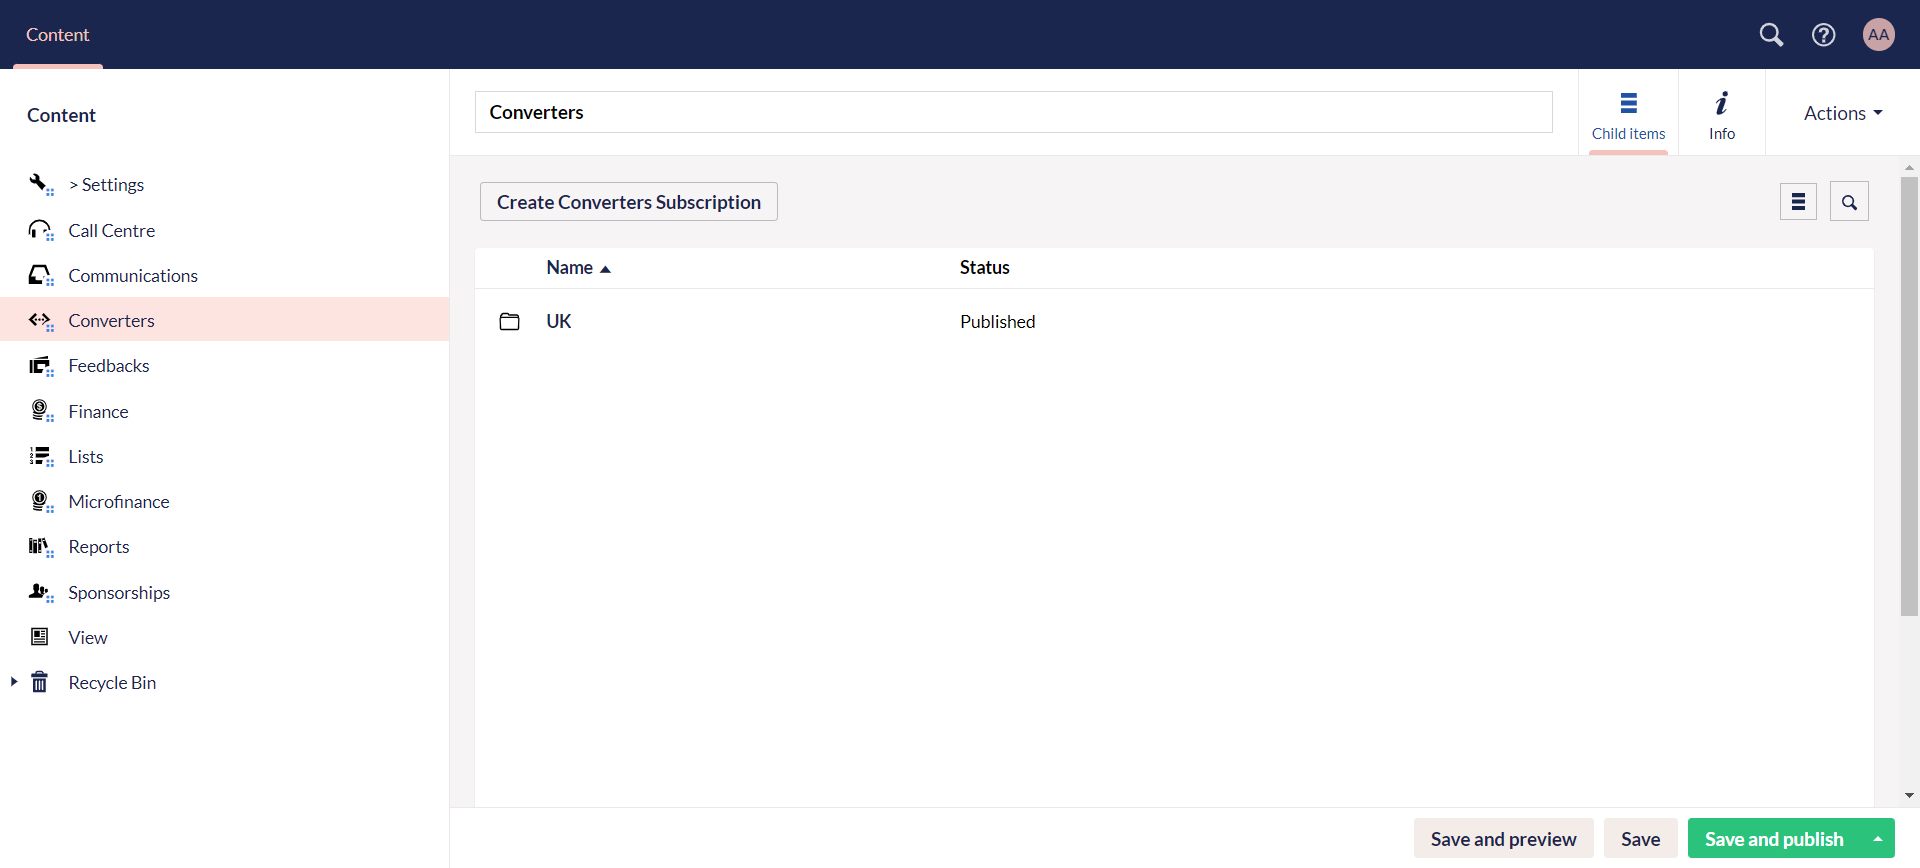The height and width of the screenshot is (868, 1920).
Task: Open the Actions dropdown
Action: click(x=1842, y=113)
